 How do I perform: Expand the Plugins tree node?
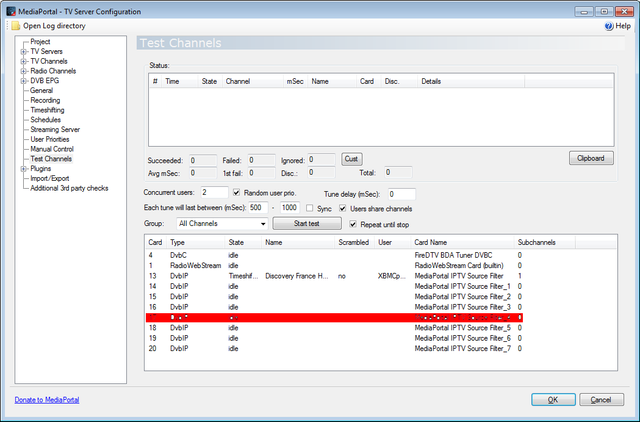pos(24,169)
